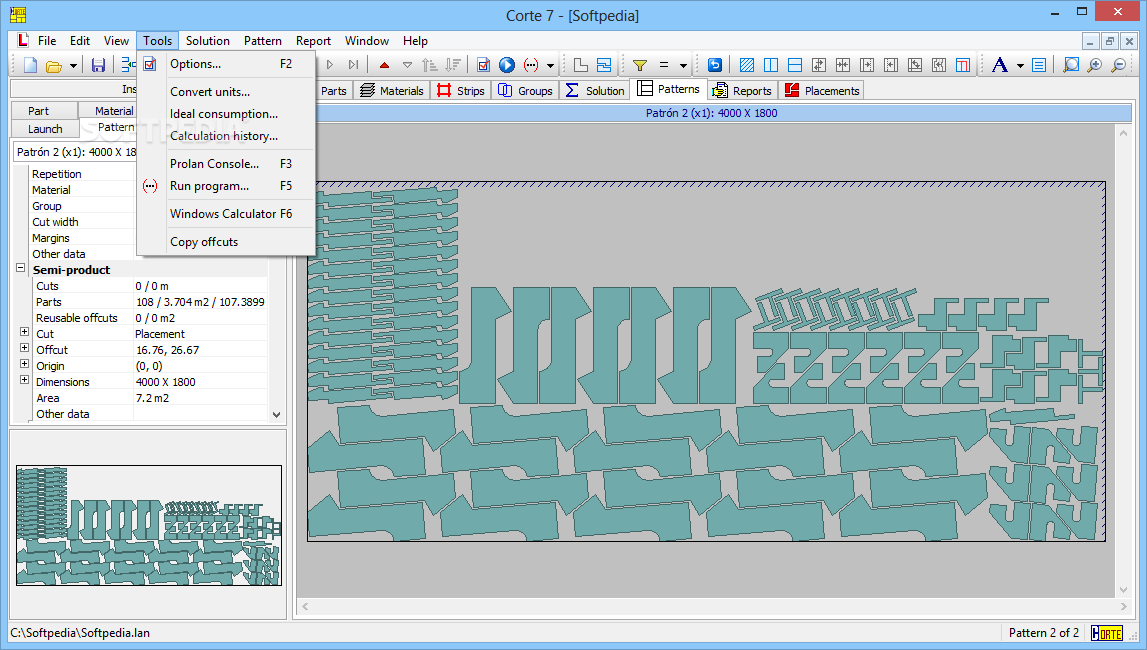1147x650 pixels.
Task: Open the Solution tab with sigma icon
Action: pyautogui.click(x=595, y=91)
